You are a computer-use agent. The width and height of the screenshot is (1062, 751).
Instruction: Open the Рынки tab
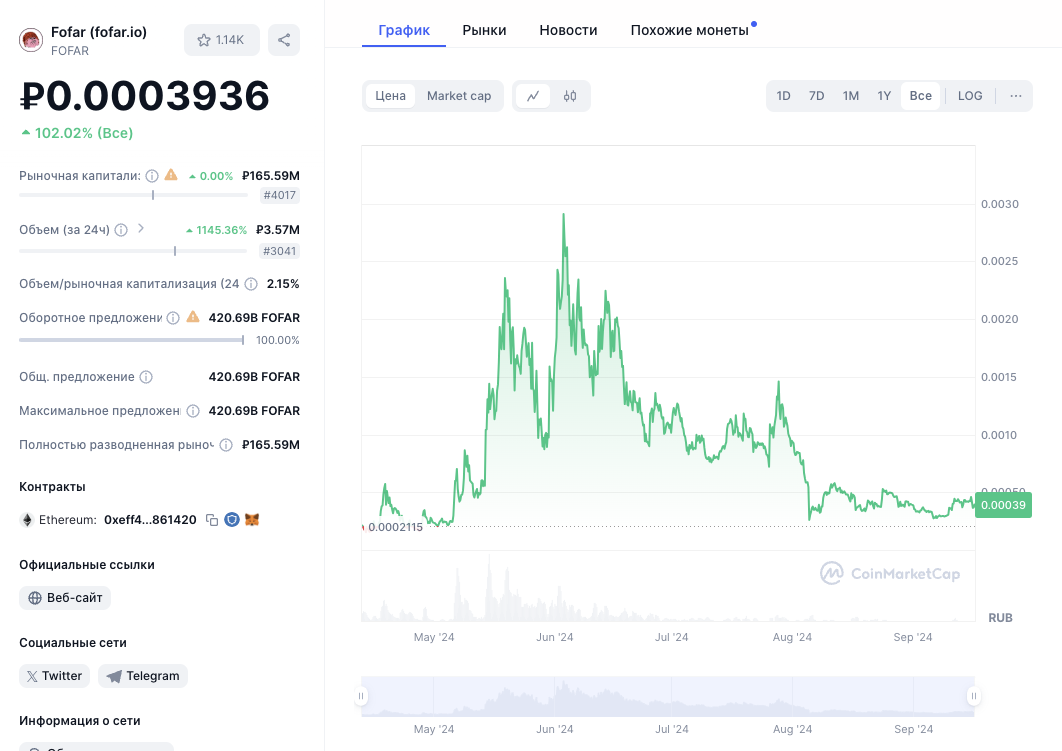click(484, 30)
